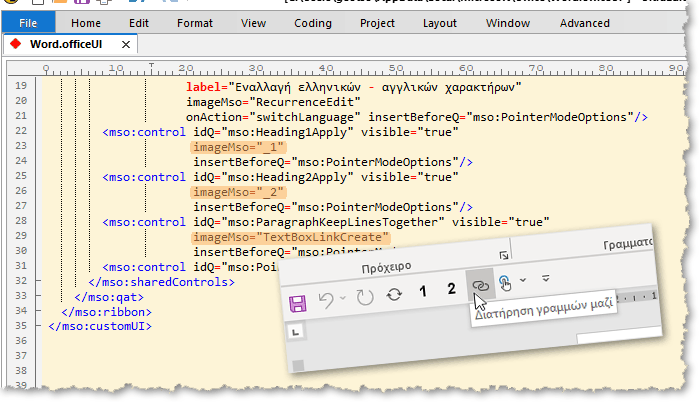
Task: Collapse fold marker at line 34
Action: pyautogui.click(x=38, y=311)
